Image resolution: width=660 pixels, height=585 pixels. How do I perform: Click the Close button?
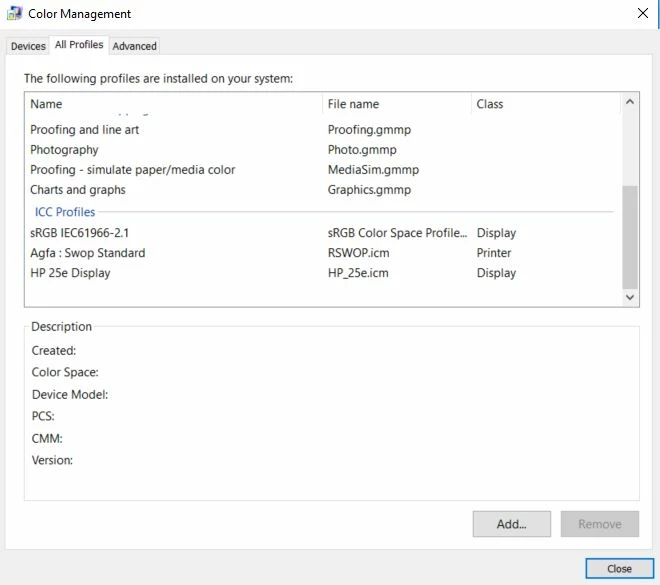[620, 569]
